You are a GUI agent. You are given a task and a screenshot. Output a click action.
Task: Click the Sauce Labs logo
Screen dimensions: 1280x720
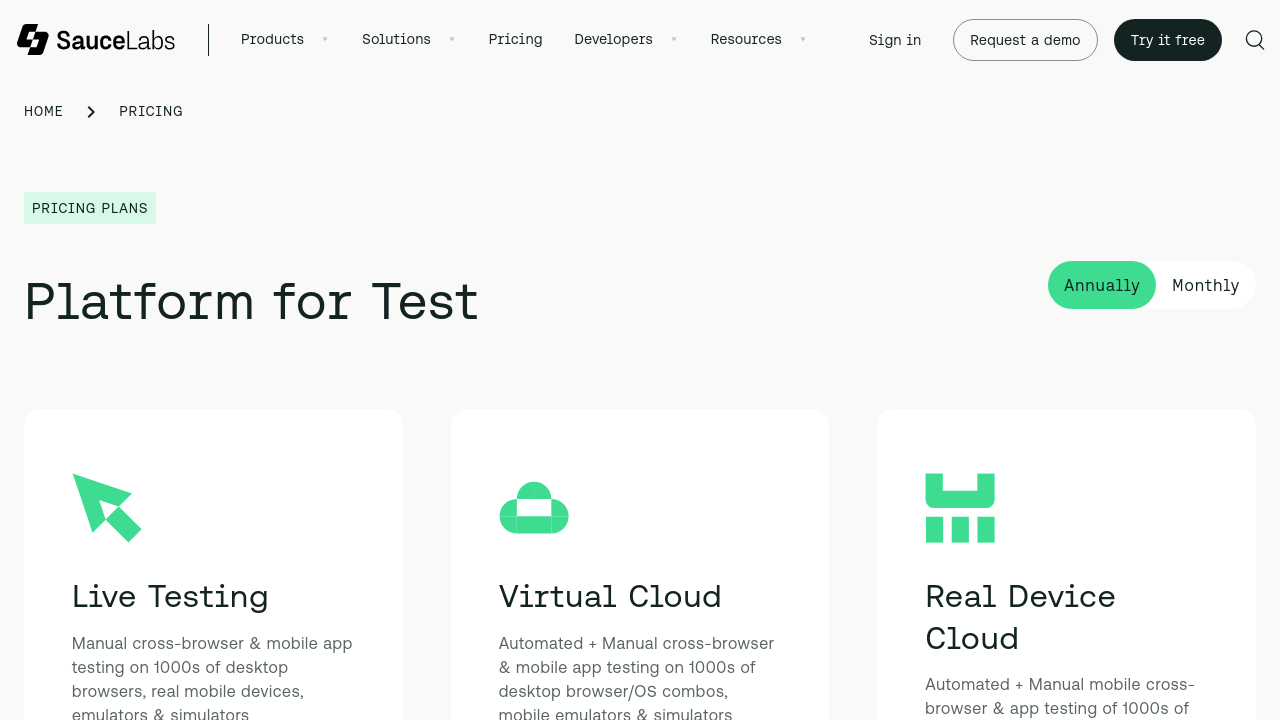(x=96, y=40)
